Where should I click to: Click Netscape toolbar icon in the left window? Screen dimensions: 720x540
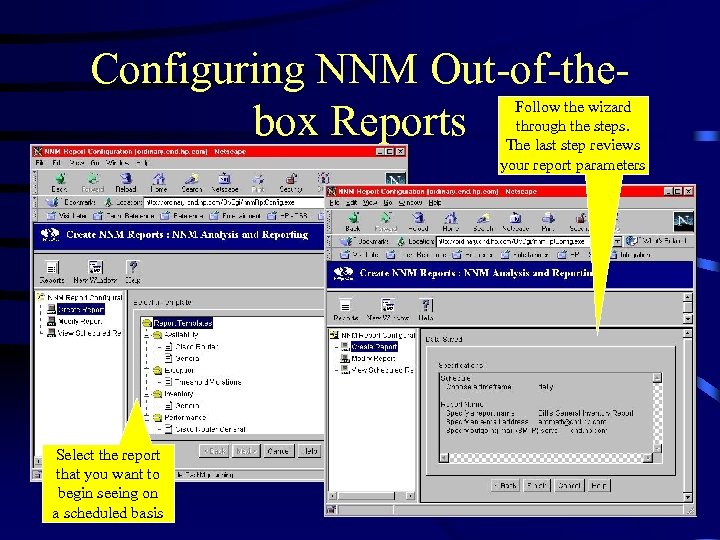pyautogui.click(x=225, y=182)
